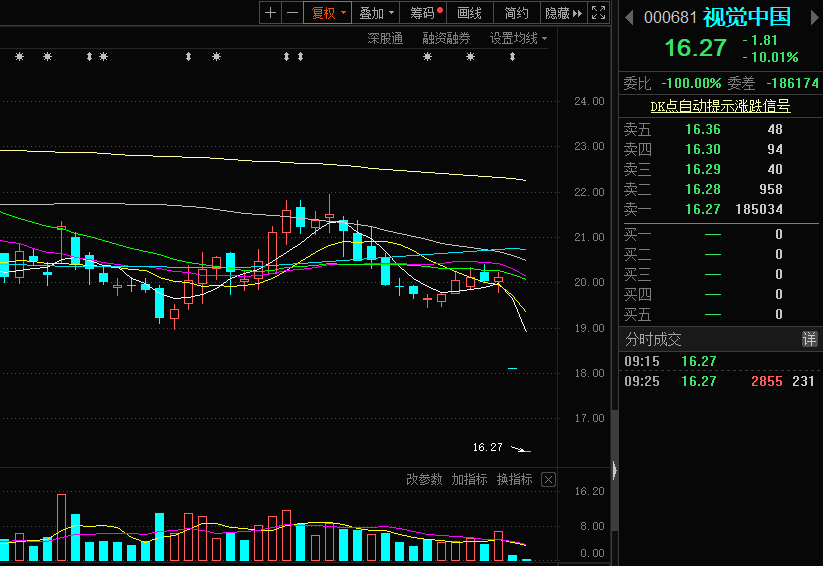Click the 换指标 button
This screenshot has height=566, width=823.
point(514,479)
